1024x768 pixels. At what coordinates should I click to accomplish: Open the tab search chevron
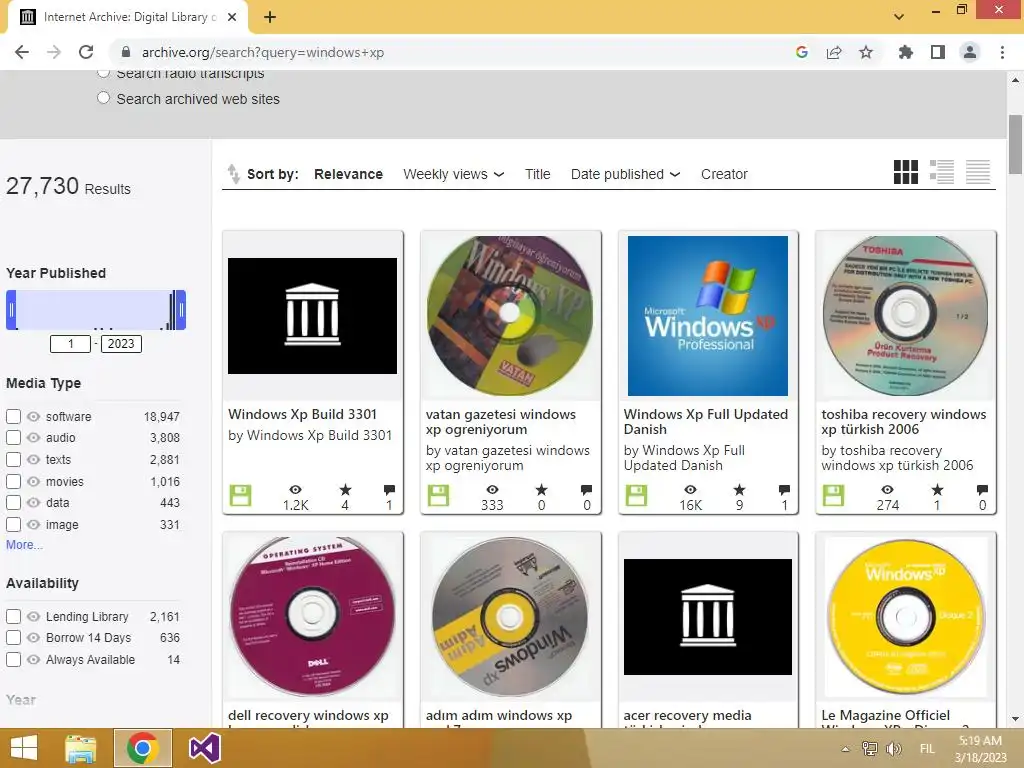pos(899,17)
